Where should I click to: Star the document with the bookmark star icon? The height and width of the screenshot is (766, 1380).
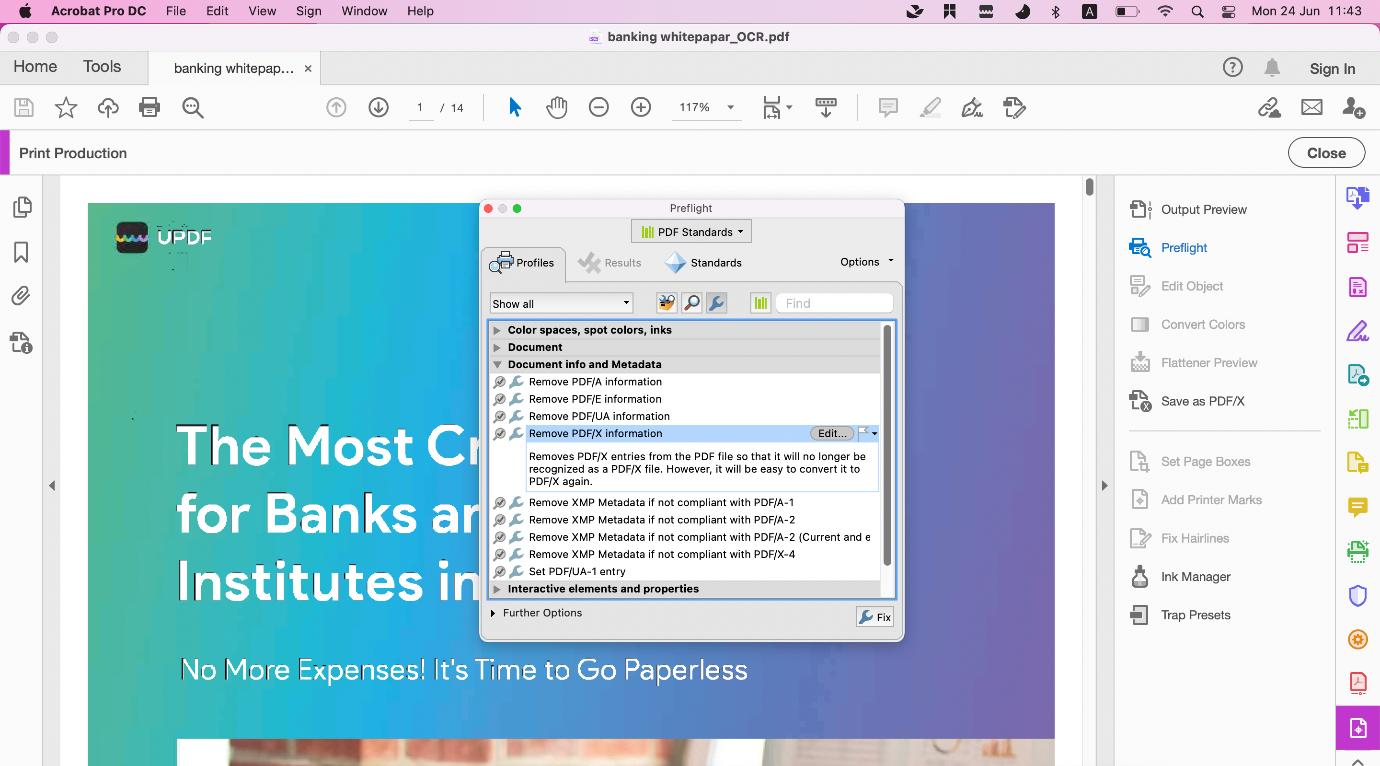tap(66, 108)
